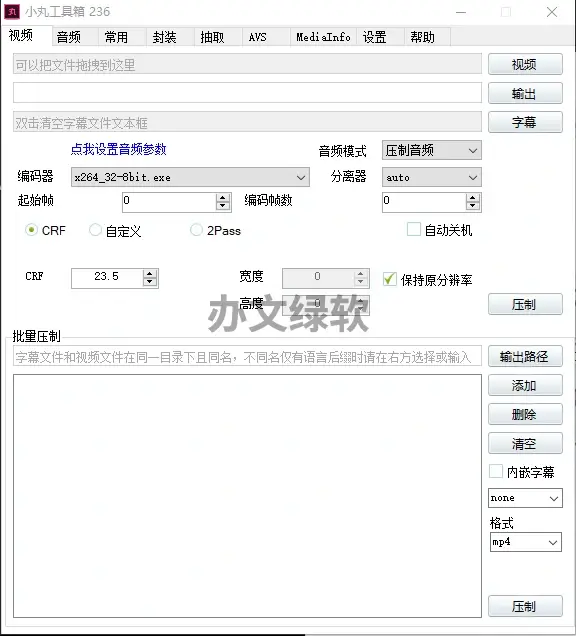This screenshot has height=636, width=576.
Task: Select the CRF radio button
Action: click(x=31, y=230)
